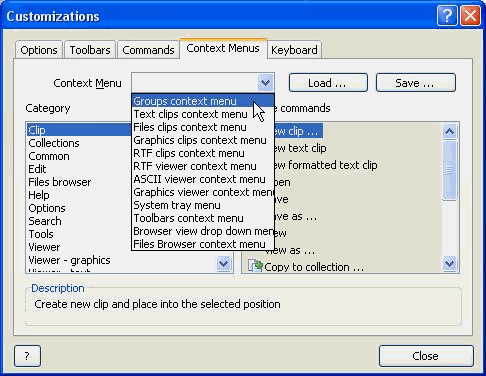Click the commands list scrollbar thumb
This screenshot has width=486, height=376.
click(x=449, y=171)
